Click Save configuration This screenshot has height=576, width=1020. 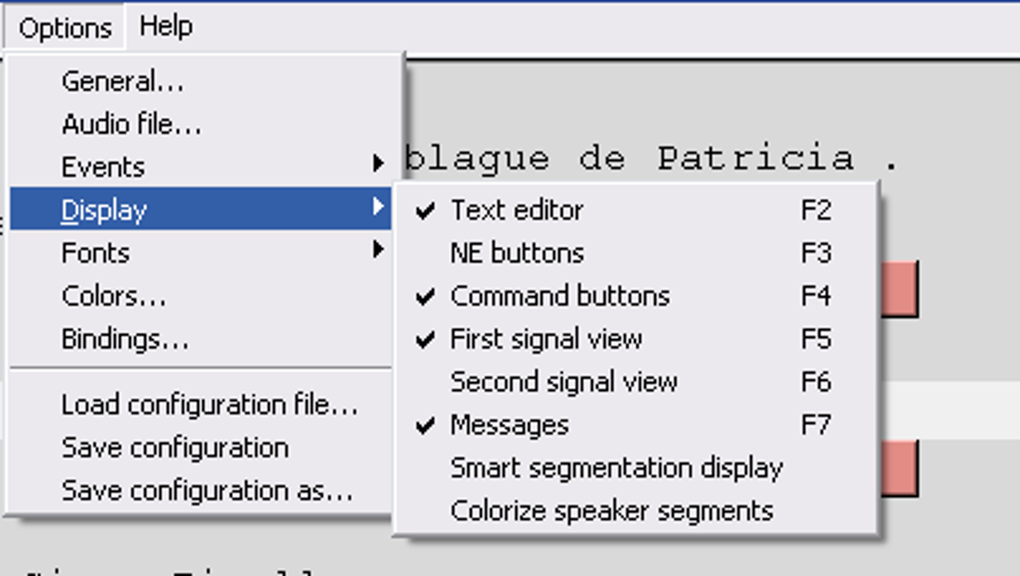175,448
